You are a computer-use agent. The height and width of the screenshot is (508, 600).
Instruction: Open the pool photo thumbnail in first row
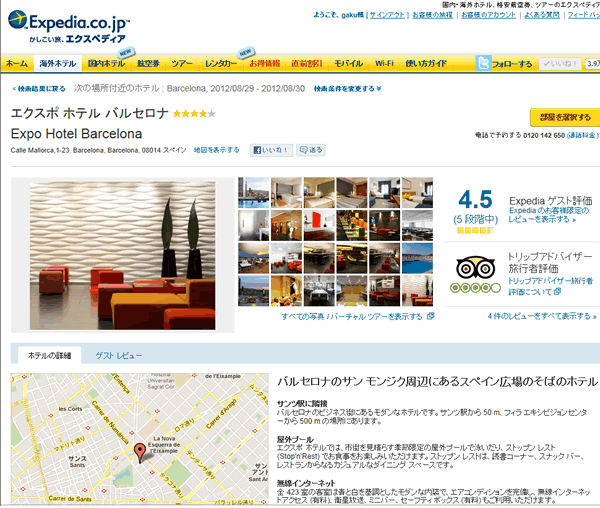(253, 193)
